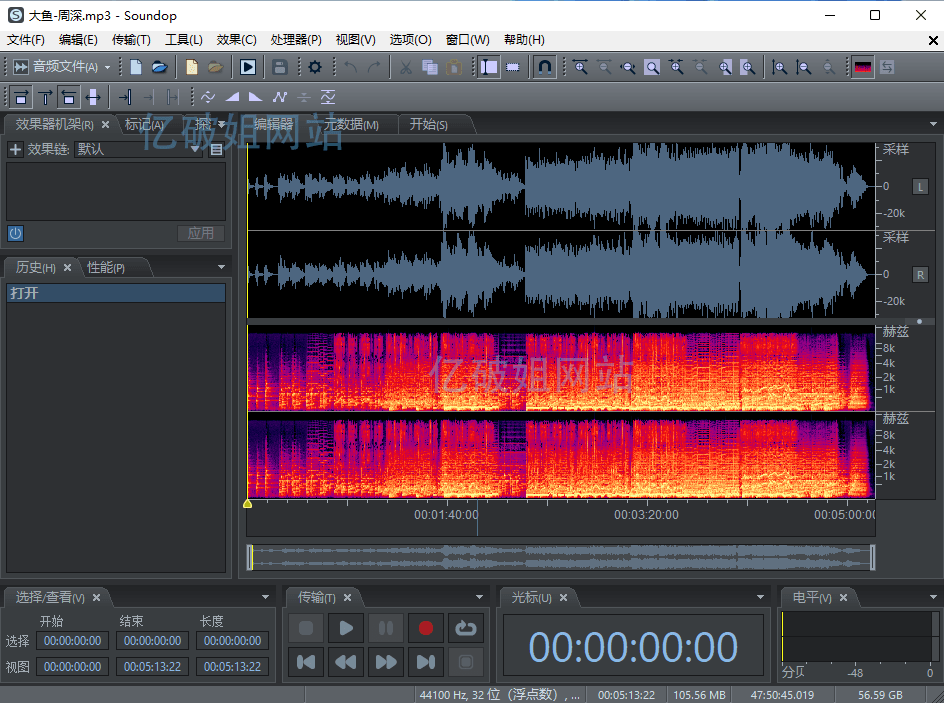Screen dimensions: 944x703
Task: Toggle the effects rack power button
Action: point(15,233)
